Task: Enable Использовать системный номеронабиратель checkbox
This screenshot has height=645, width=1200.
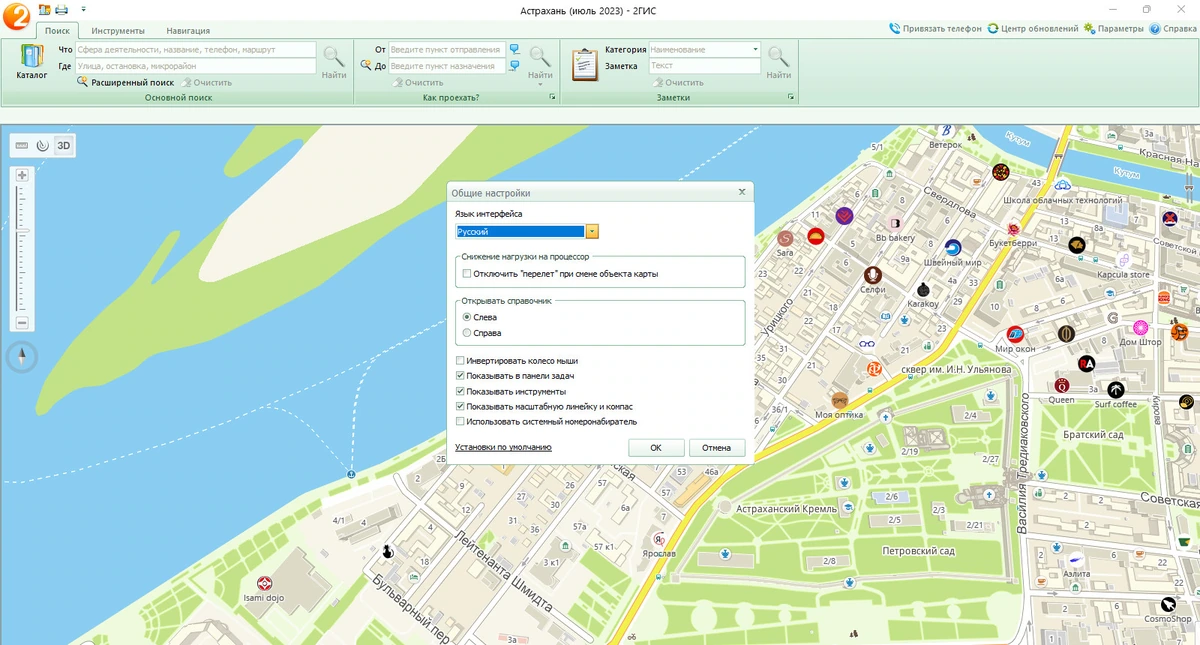Action: point(460,422)
